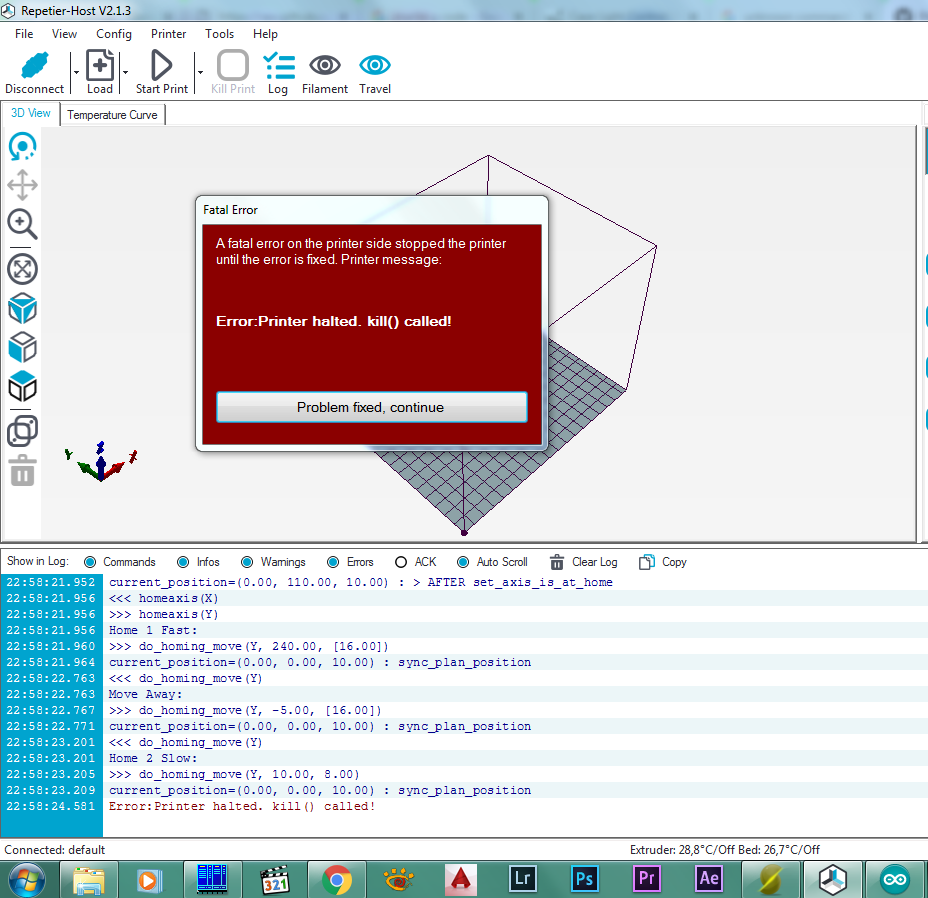Viewport: 928px width, 898px height.
Task: Toggle Travel moves eye icon
Action: [375, 65]
